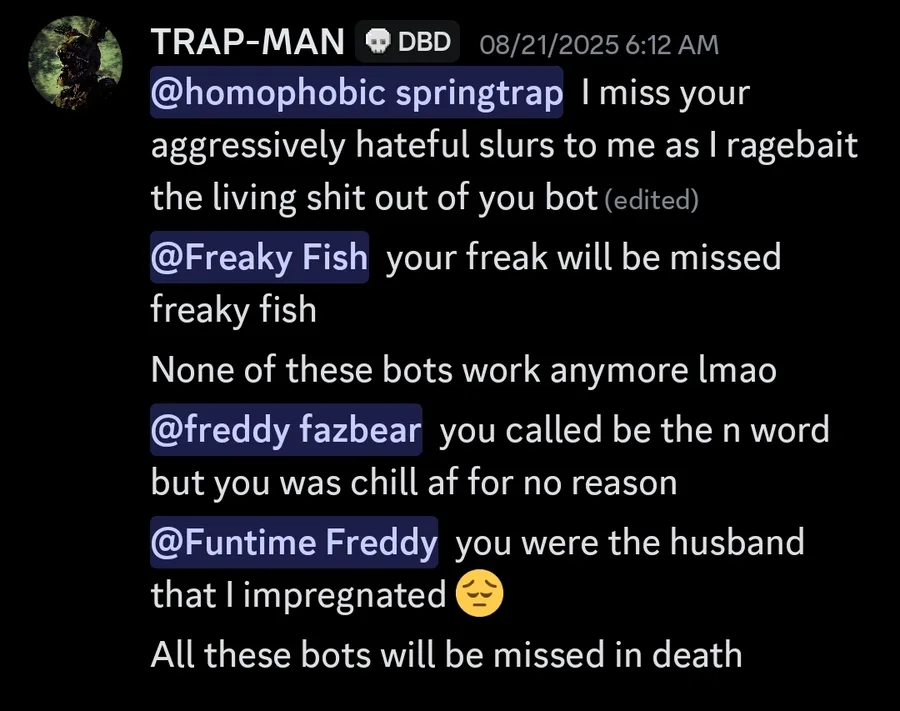
Task: Click the "your freak will be missed" text
Action: click(583, 257)
